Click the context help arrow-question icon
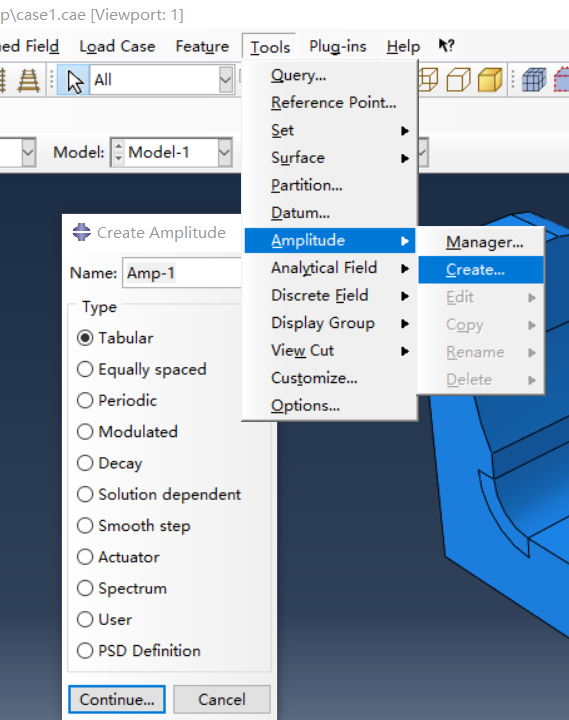Image resolution: width=569 pixels, height=720 pixels. coord(446,45)
